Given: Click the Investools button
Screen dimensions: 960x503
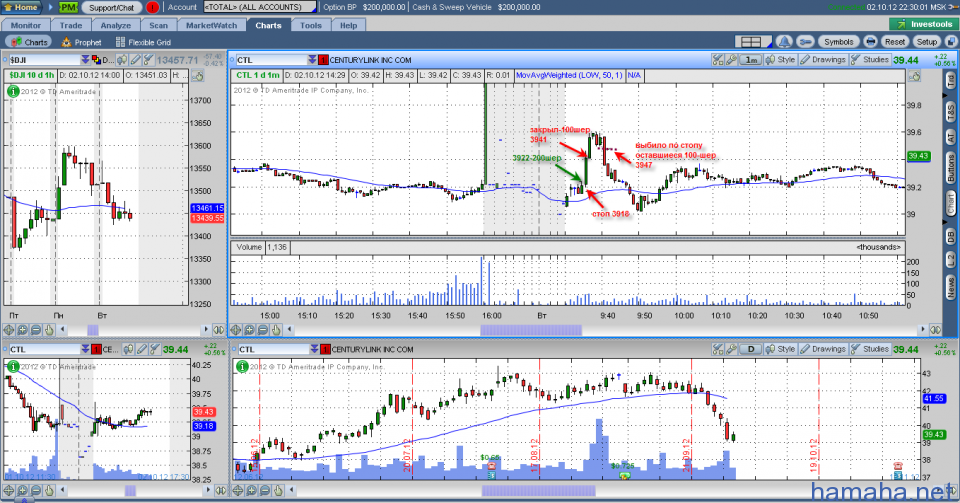Looking at the screenshot, I should 924,24.
